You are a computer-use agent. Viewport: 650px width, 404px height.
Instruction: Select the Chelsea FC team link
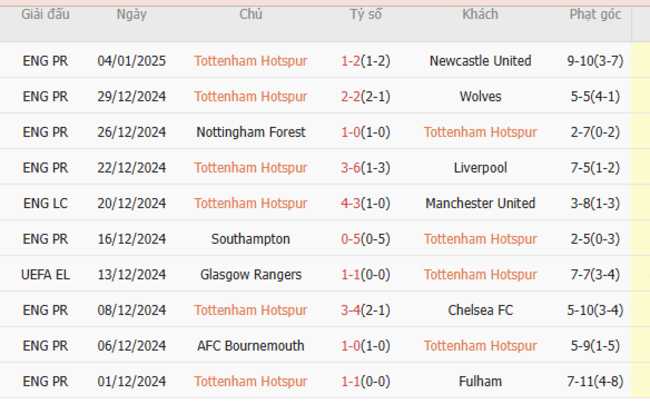click(x=480, y=310)
